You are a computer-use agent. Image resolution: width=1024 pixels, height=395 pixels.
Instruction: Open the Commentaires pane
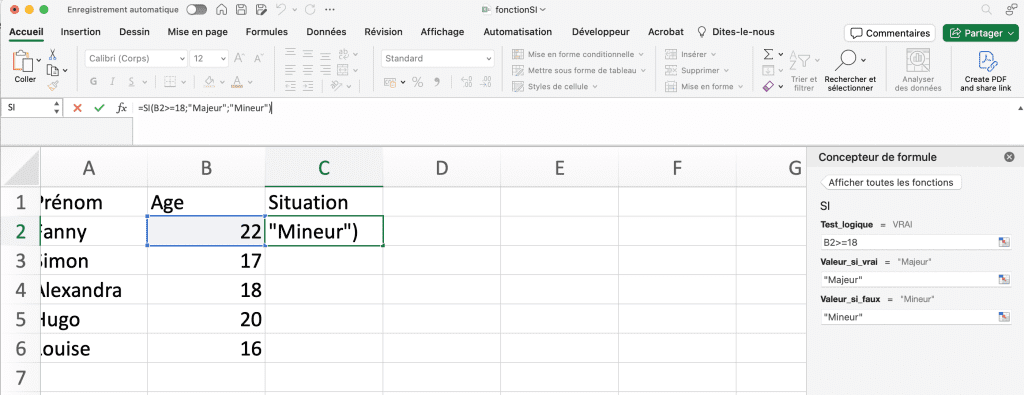[889, 33]
